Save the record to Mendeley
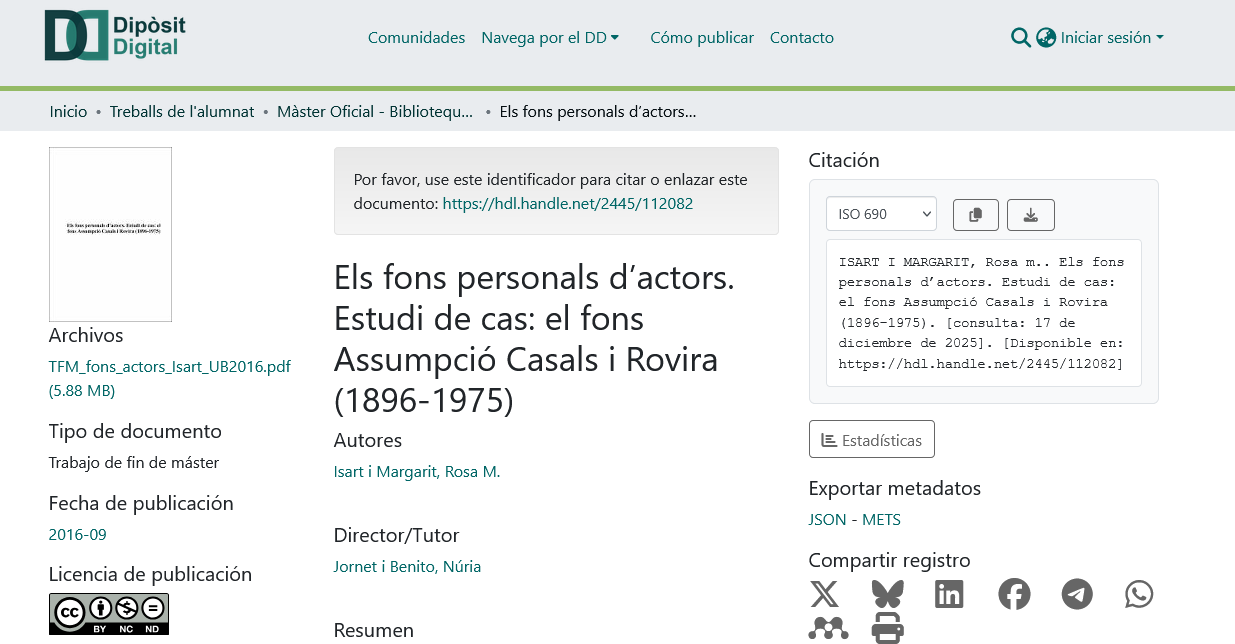 [x=828, y=629]
